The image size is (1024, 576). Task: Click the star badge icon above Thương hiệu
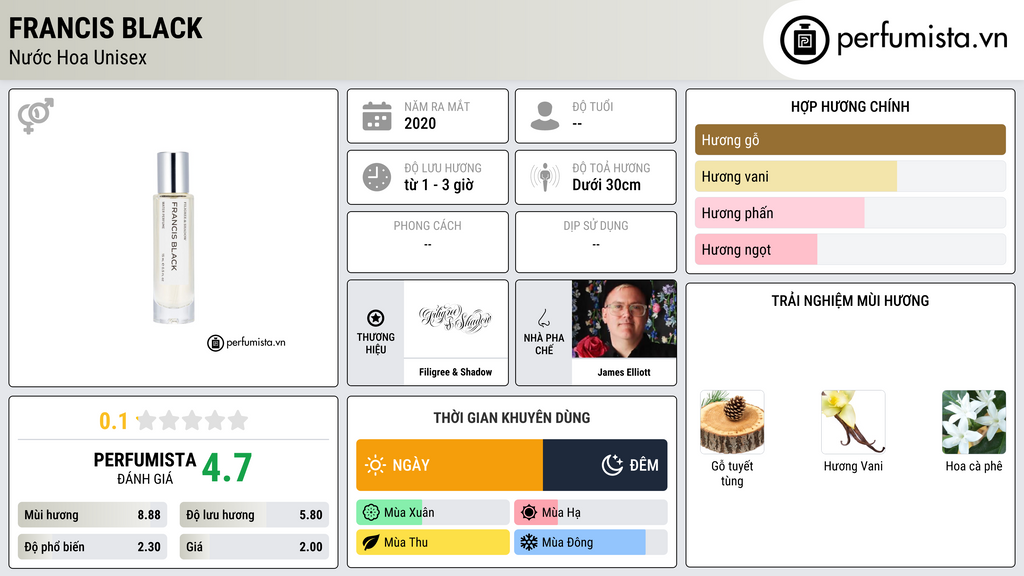click(x=376, y=318)
